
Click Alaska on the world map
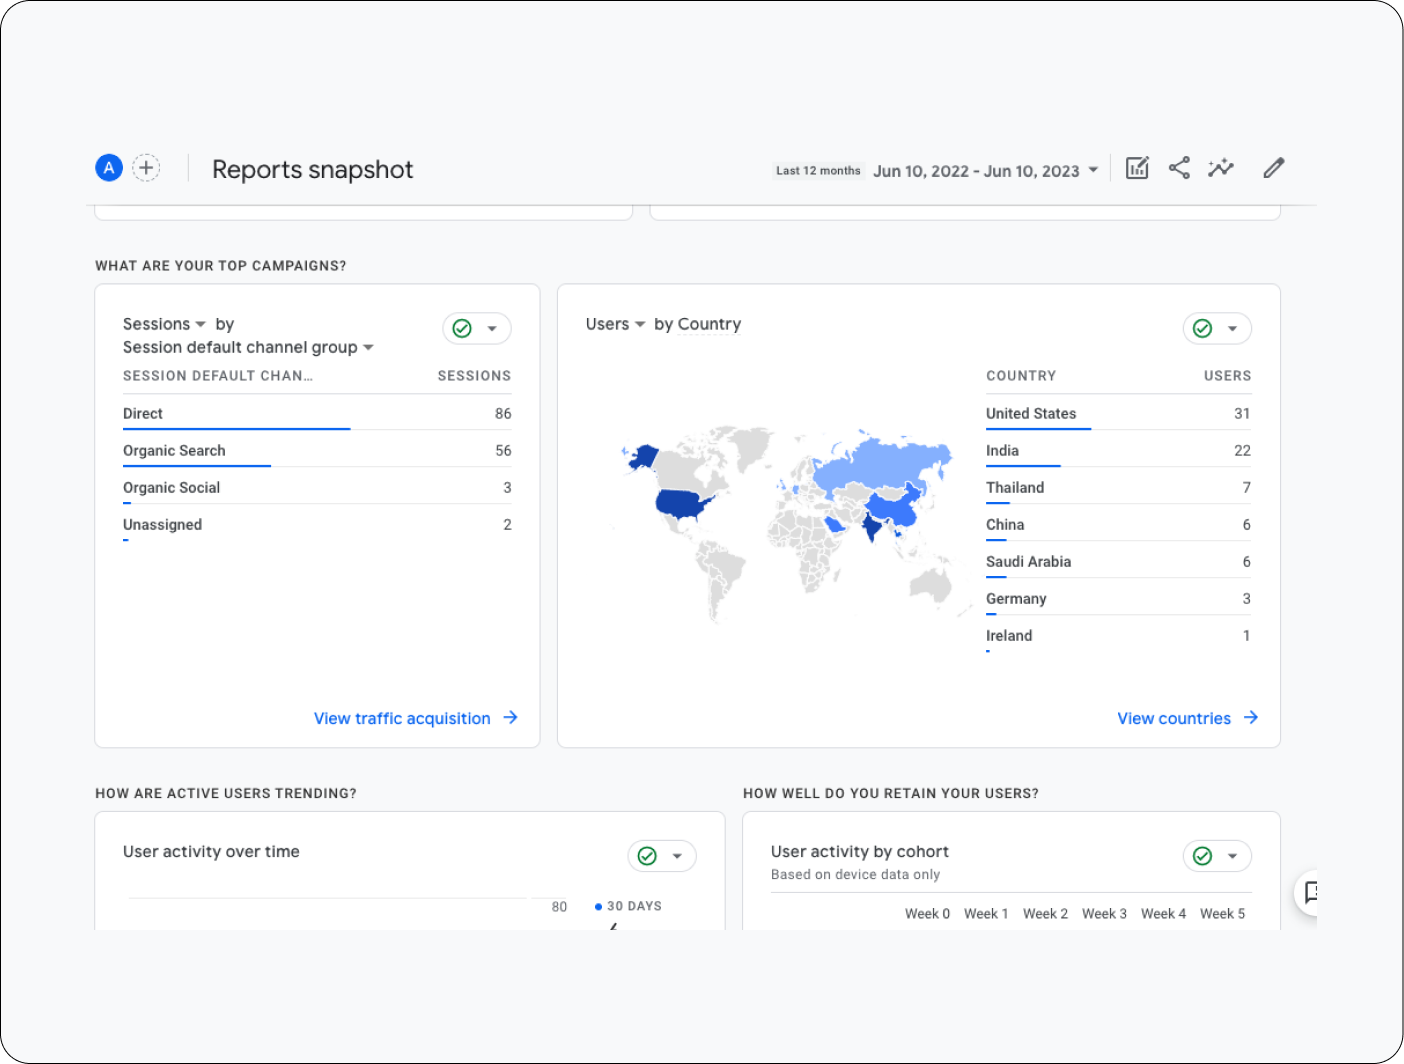(643, 458)
